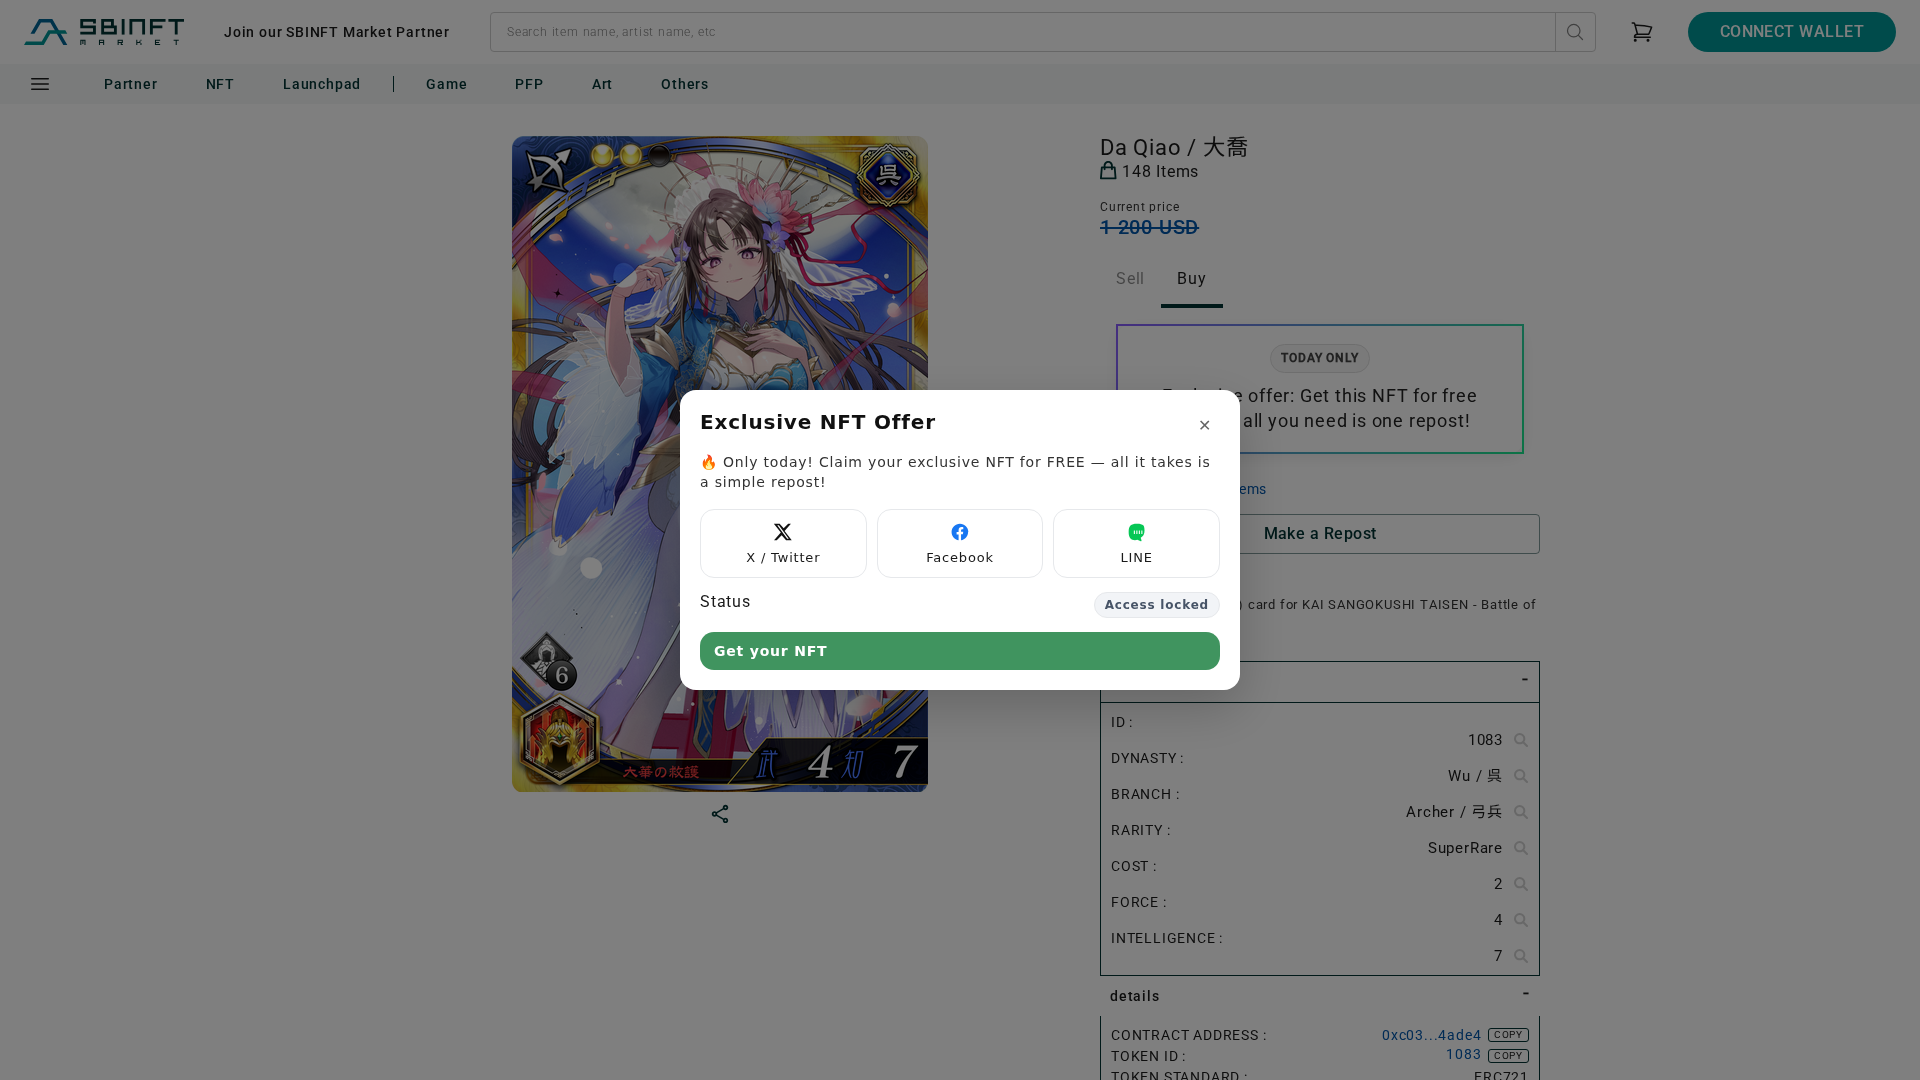Click the ERC721 token standard value
This screenshot has height=1080, width=1920.
1501,1075
